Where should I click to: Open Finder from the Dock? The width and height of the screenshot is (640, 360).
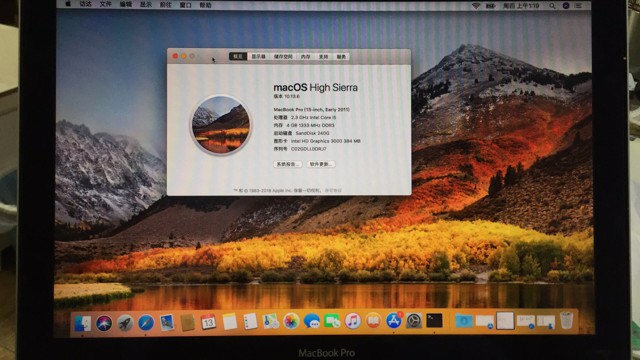click(83, 323)
